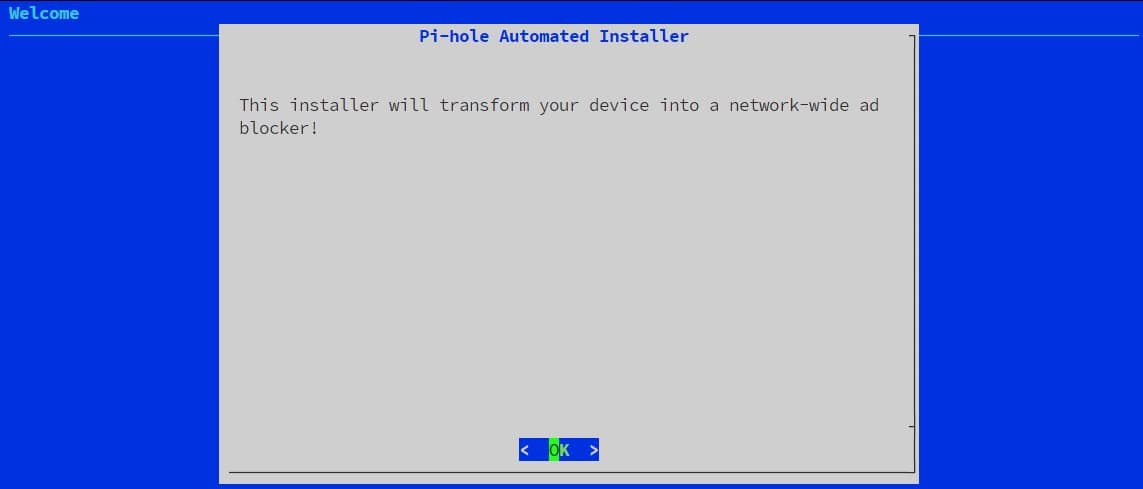Click the Pi-hole Automated Installer title

click(x=554, y=36)
